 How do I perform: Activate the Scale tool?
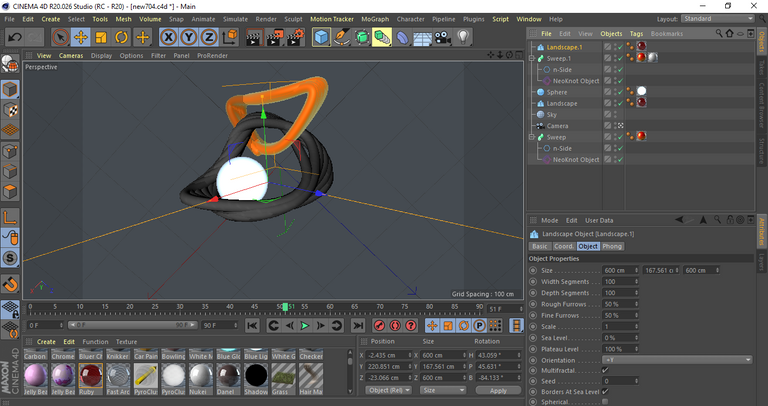(x=101, y=37)
